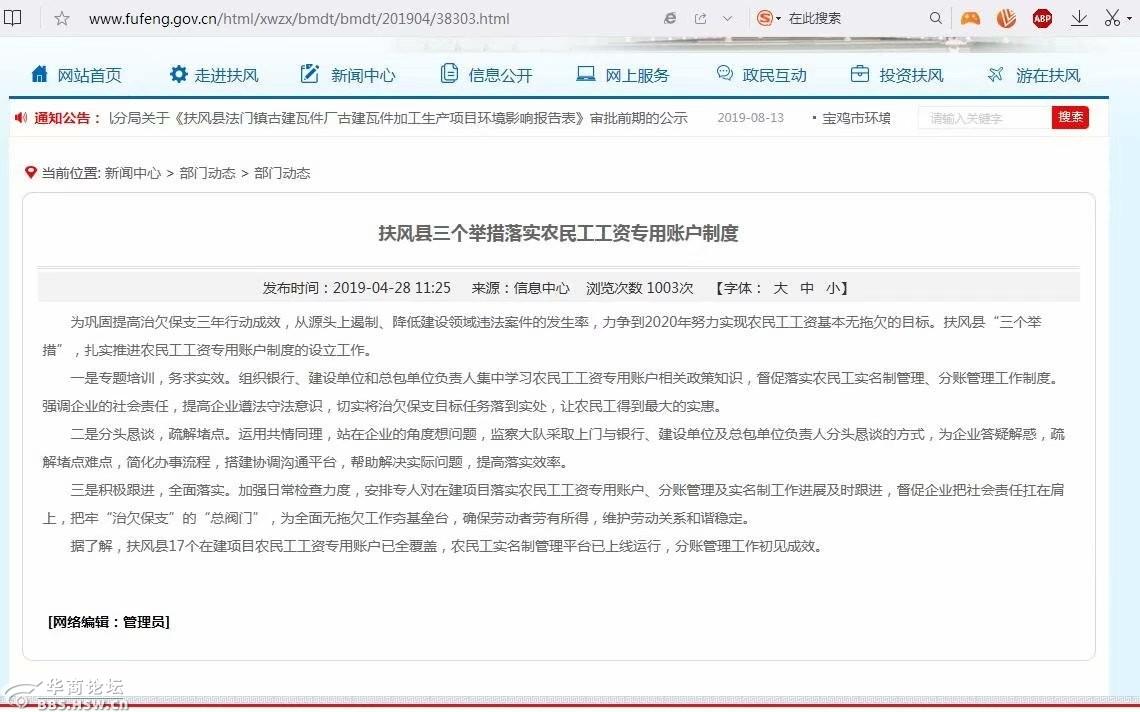This screenshot has height=712, width=1140.
Task: Click the article title 扶风县三个举措落实农民工工资专用账户制度
Action: [x=558, y=233]
